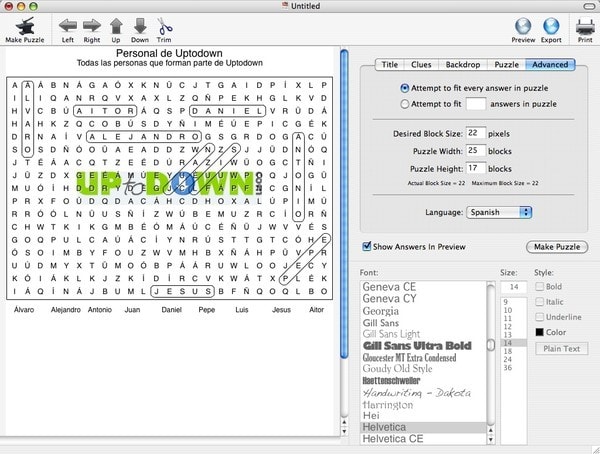Click the Desired Block Size field

(476, 133)
